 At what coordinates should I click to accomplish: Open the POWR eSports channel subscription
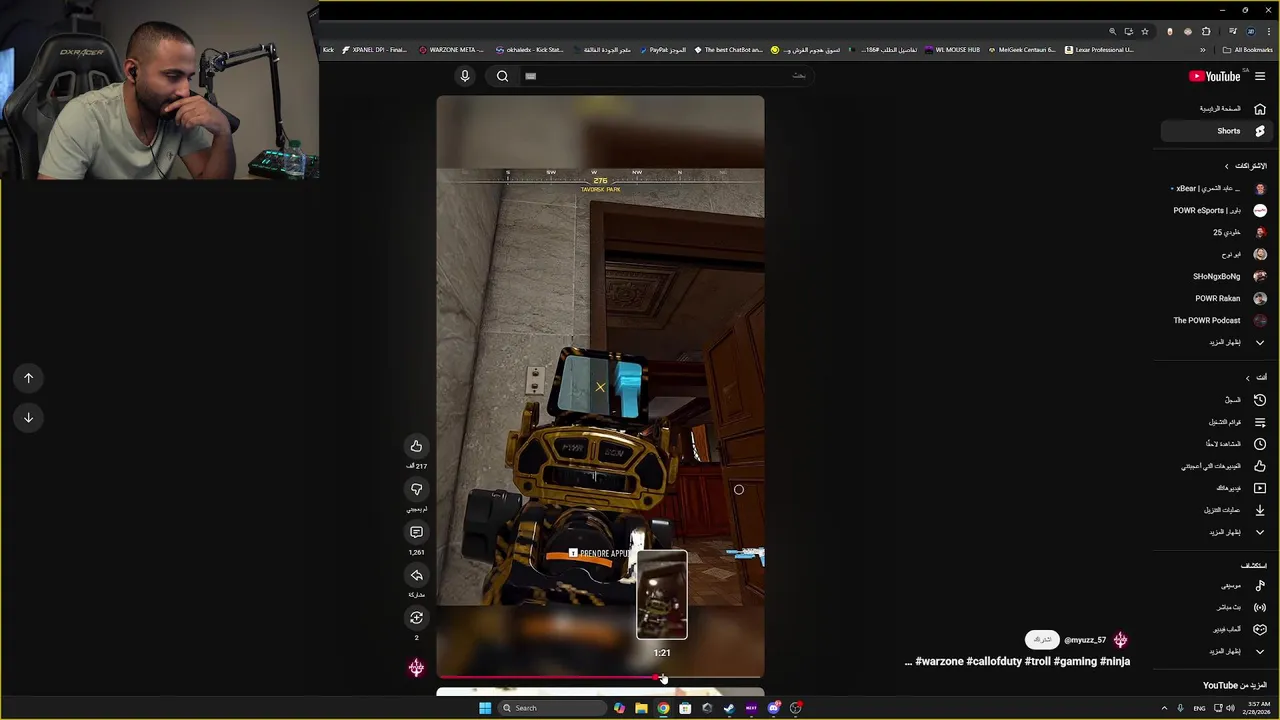coord(1217,210)
